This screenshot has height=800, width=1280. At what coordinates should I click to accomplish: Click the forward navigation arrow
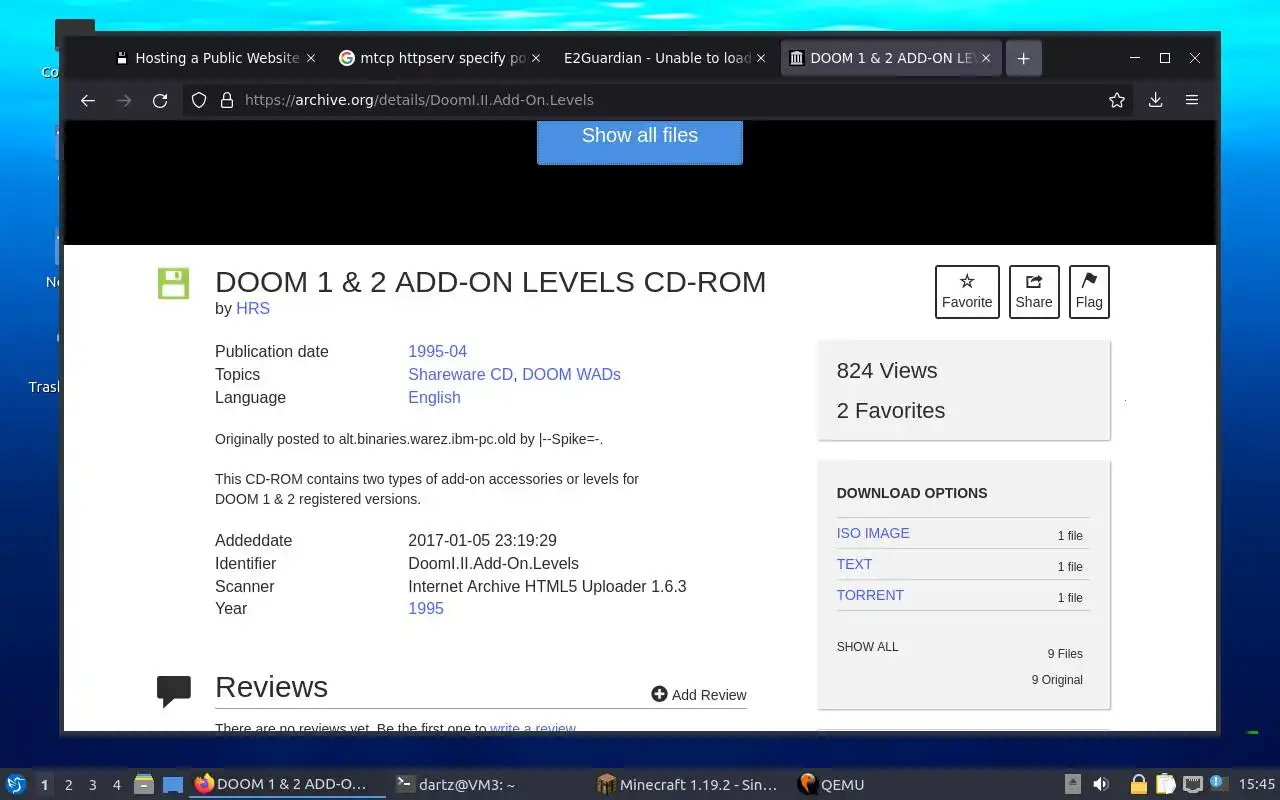[124, 100]
